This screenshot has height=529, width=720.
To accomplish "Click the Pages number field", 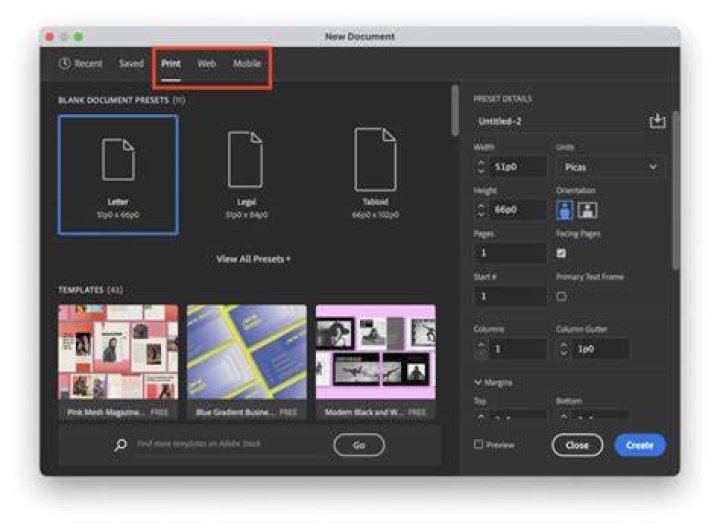I will coord(510,253).
